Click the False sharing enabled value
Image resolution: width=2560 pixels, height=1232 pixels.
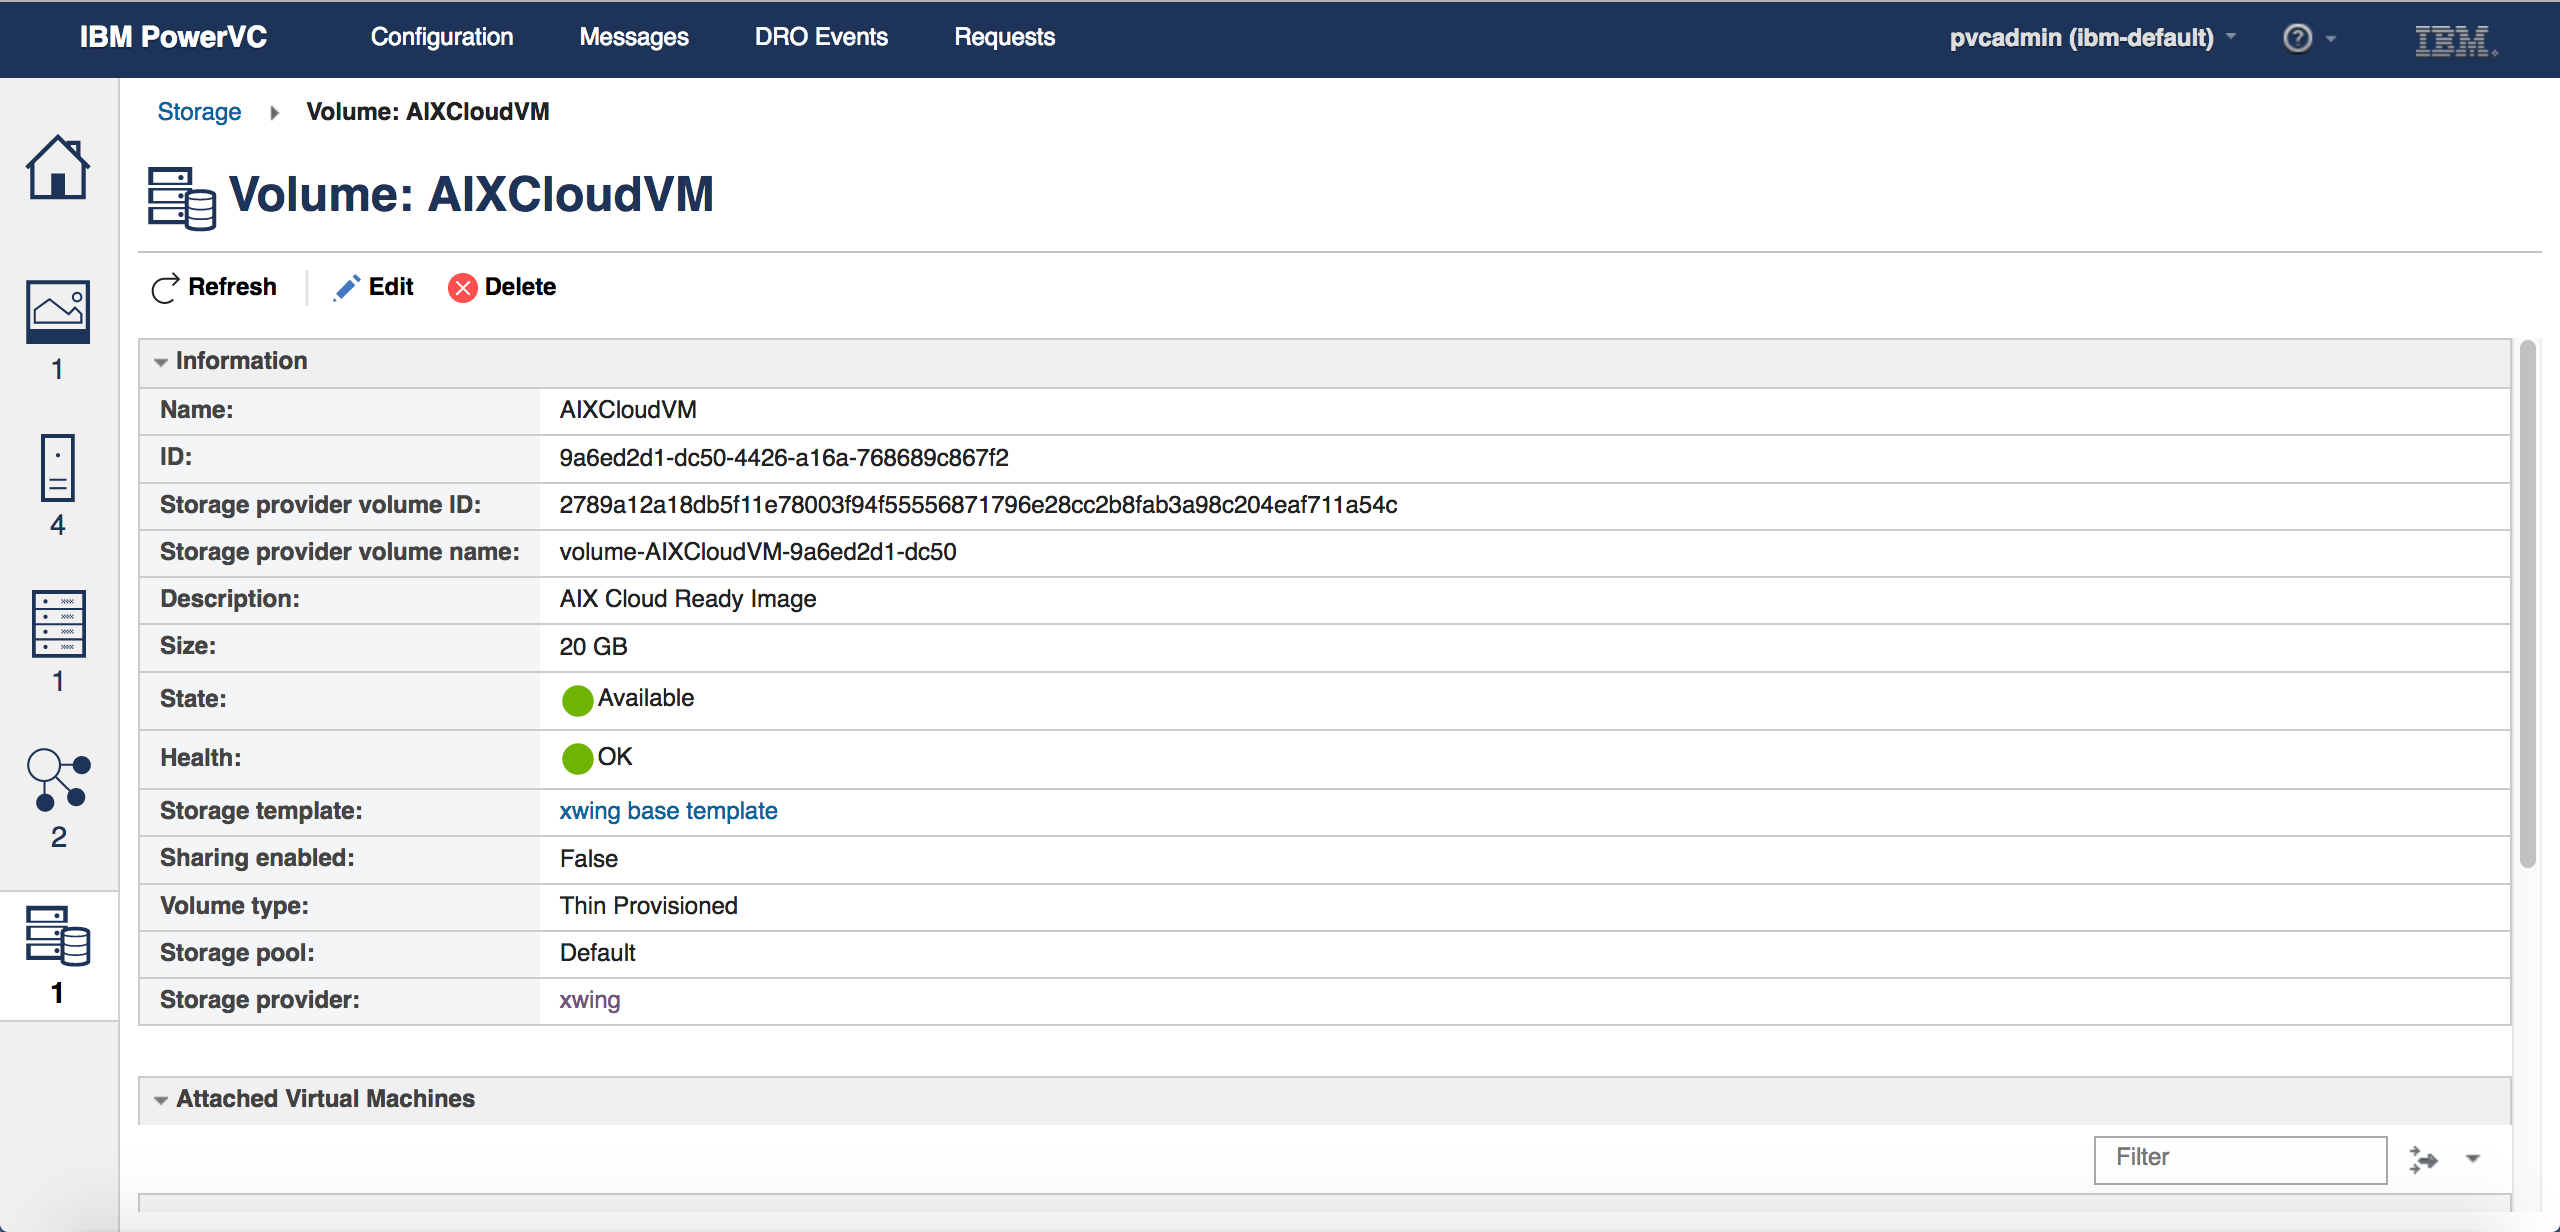pos(589,859)
